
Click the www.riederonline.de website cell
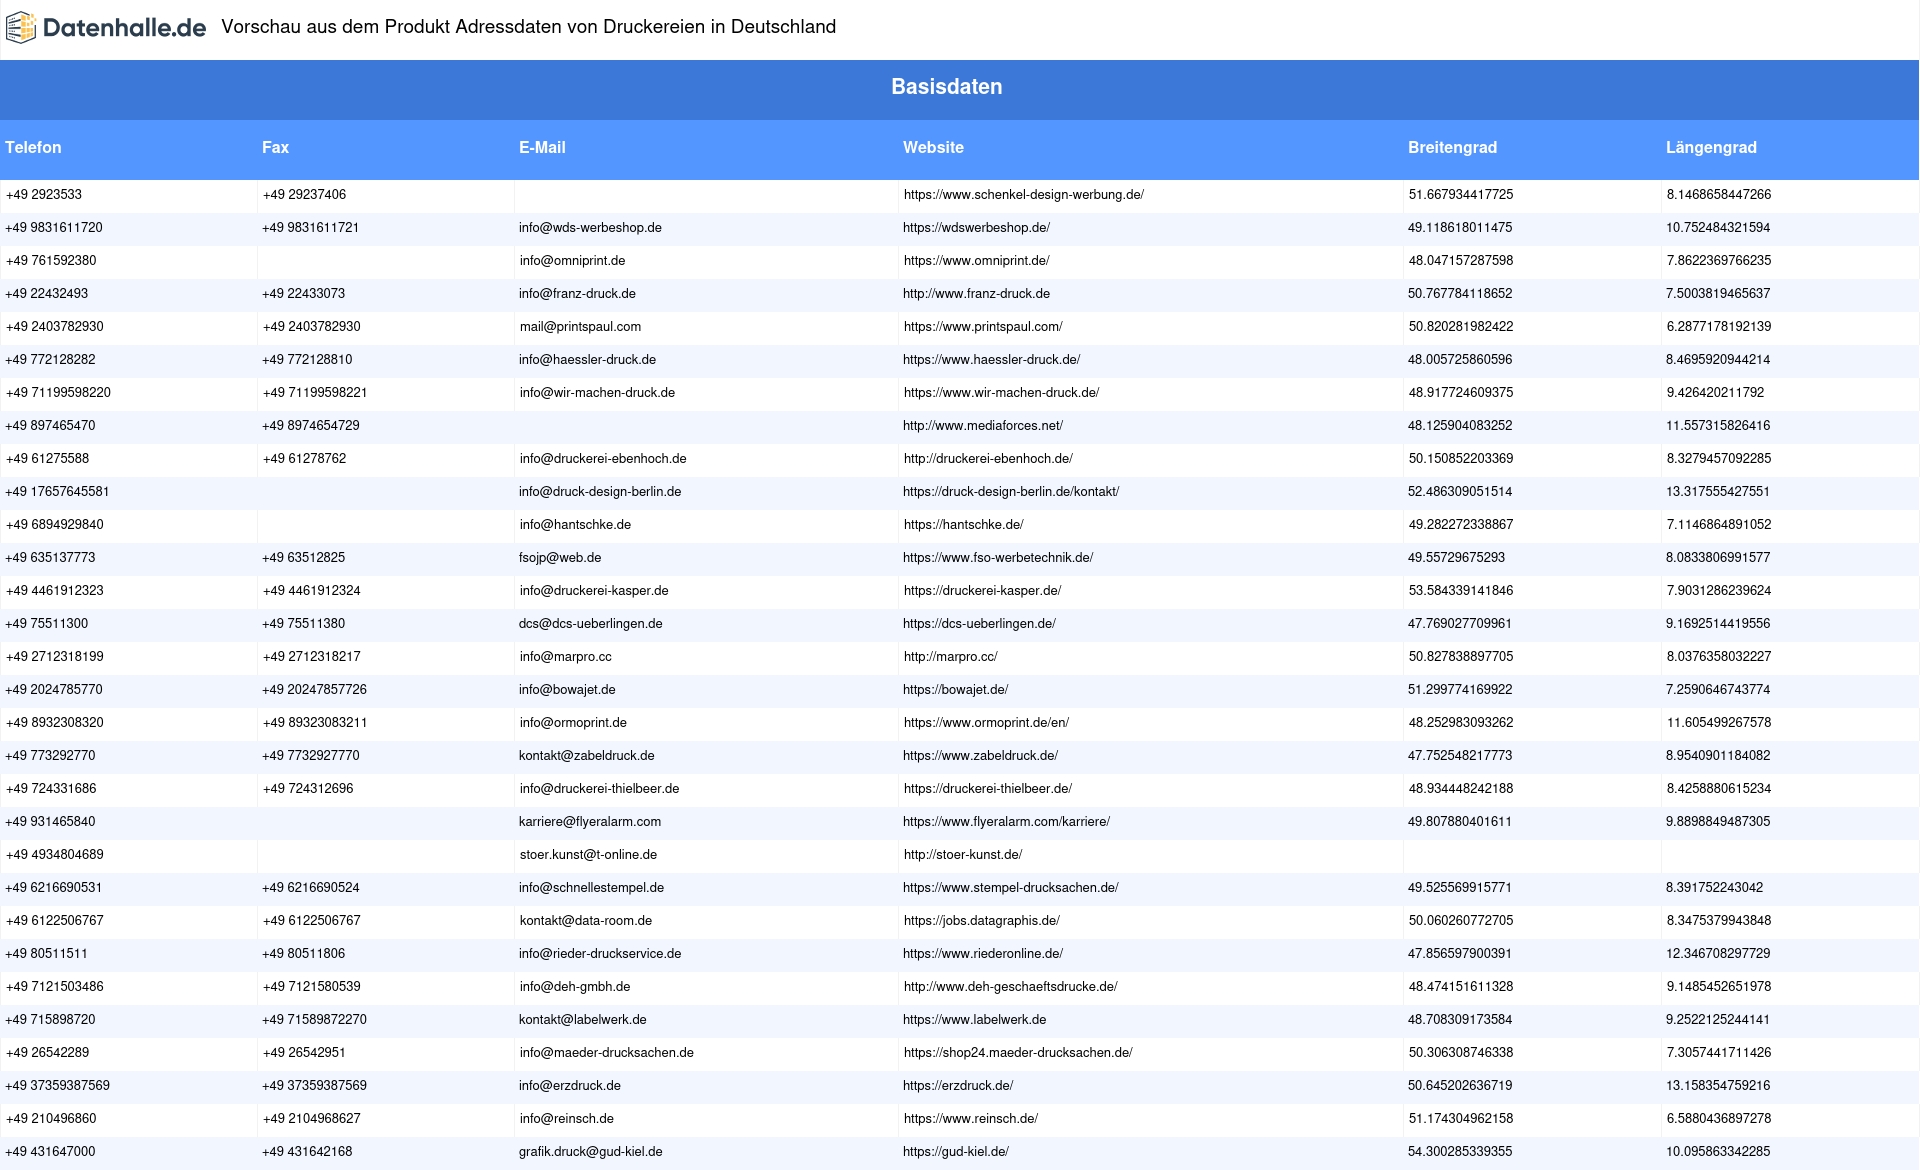coord(983,954)
